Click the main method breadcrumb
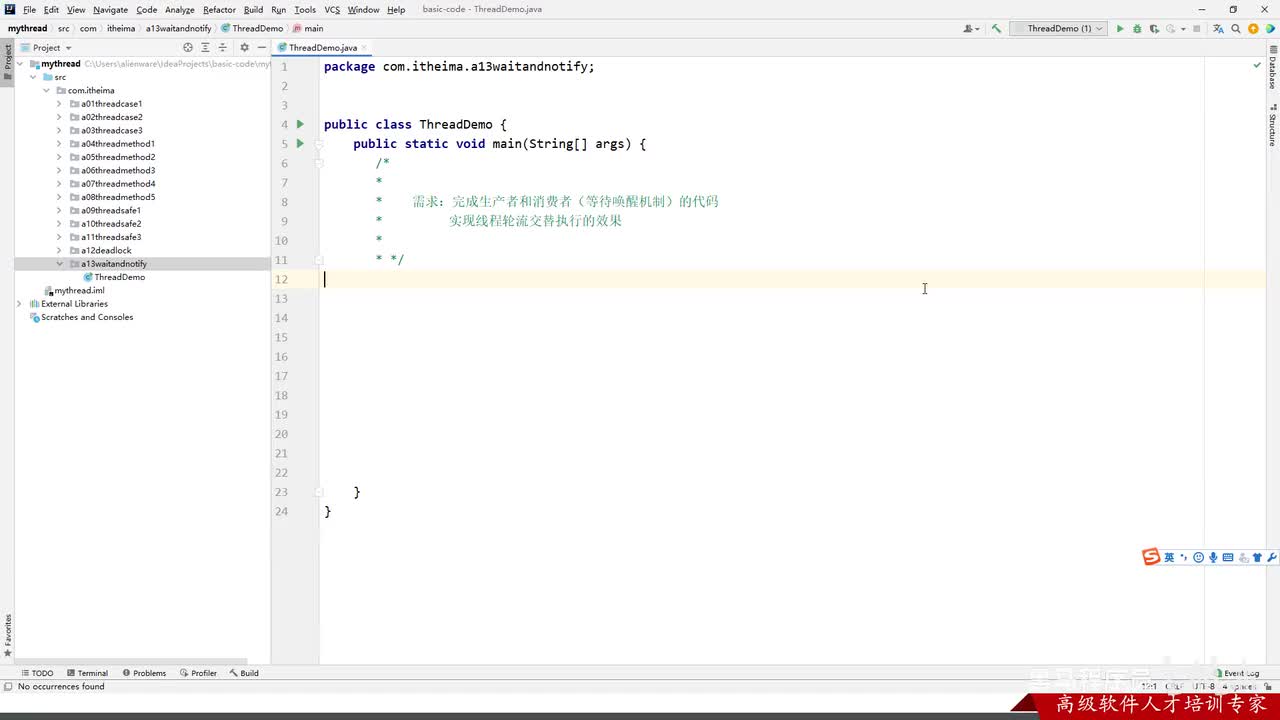Screen dimensions: 1280x720 point(308,29)
